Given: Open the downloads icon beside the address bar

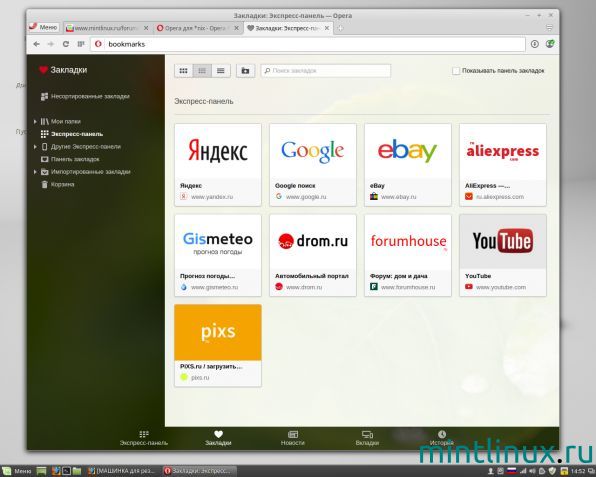Looking at the screenshot, I should click(x=535, y=44).
